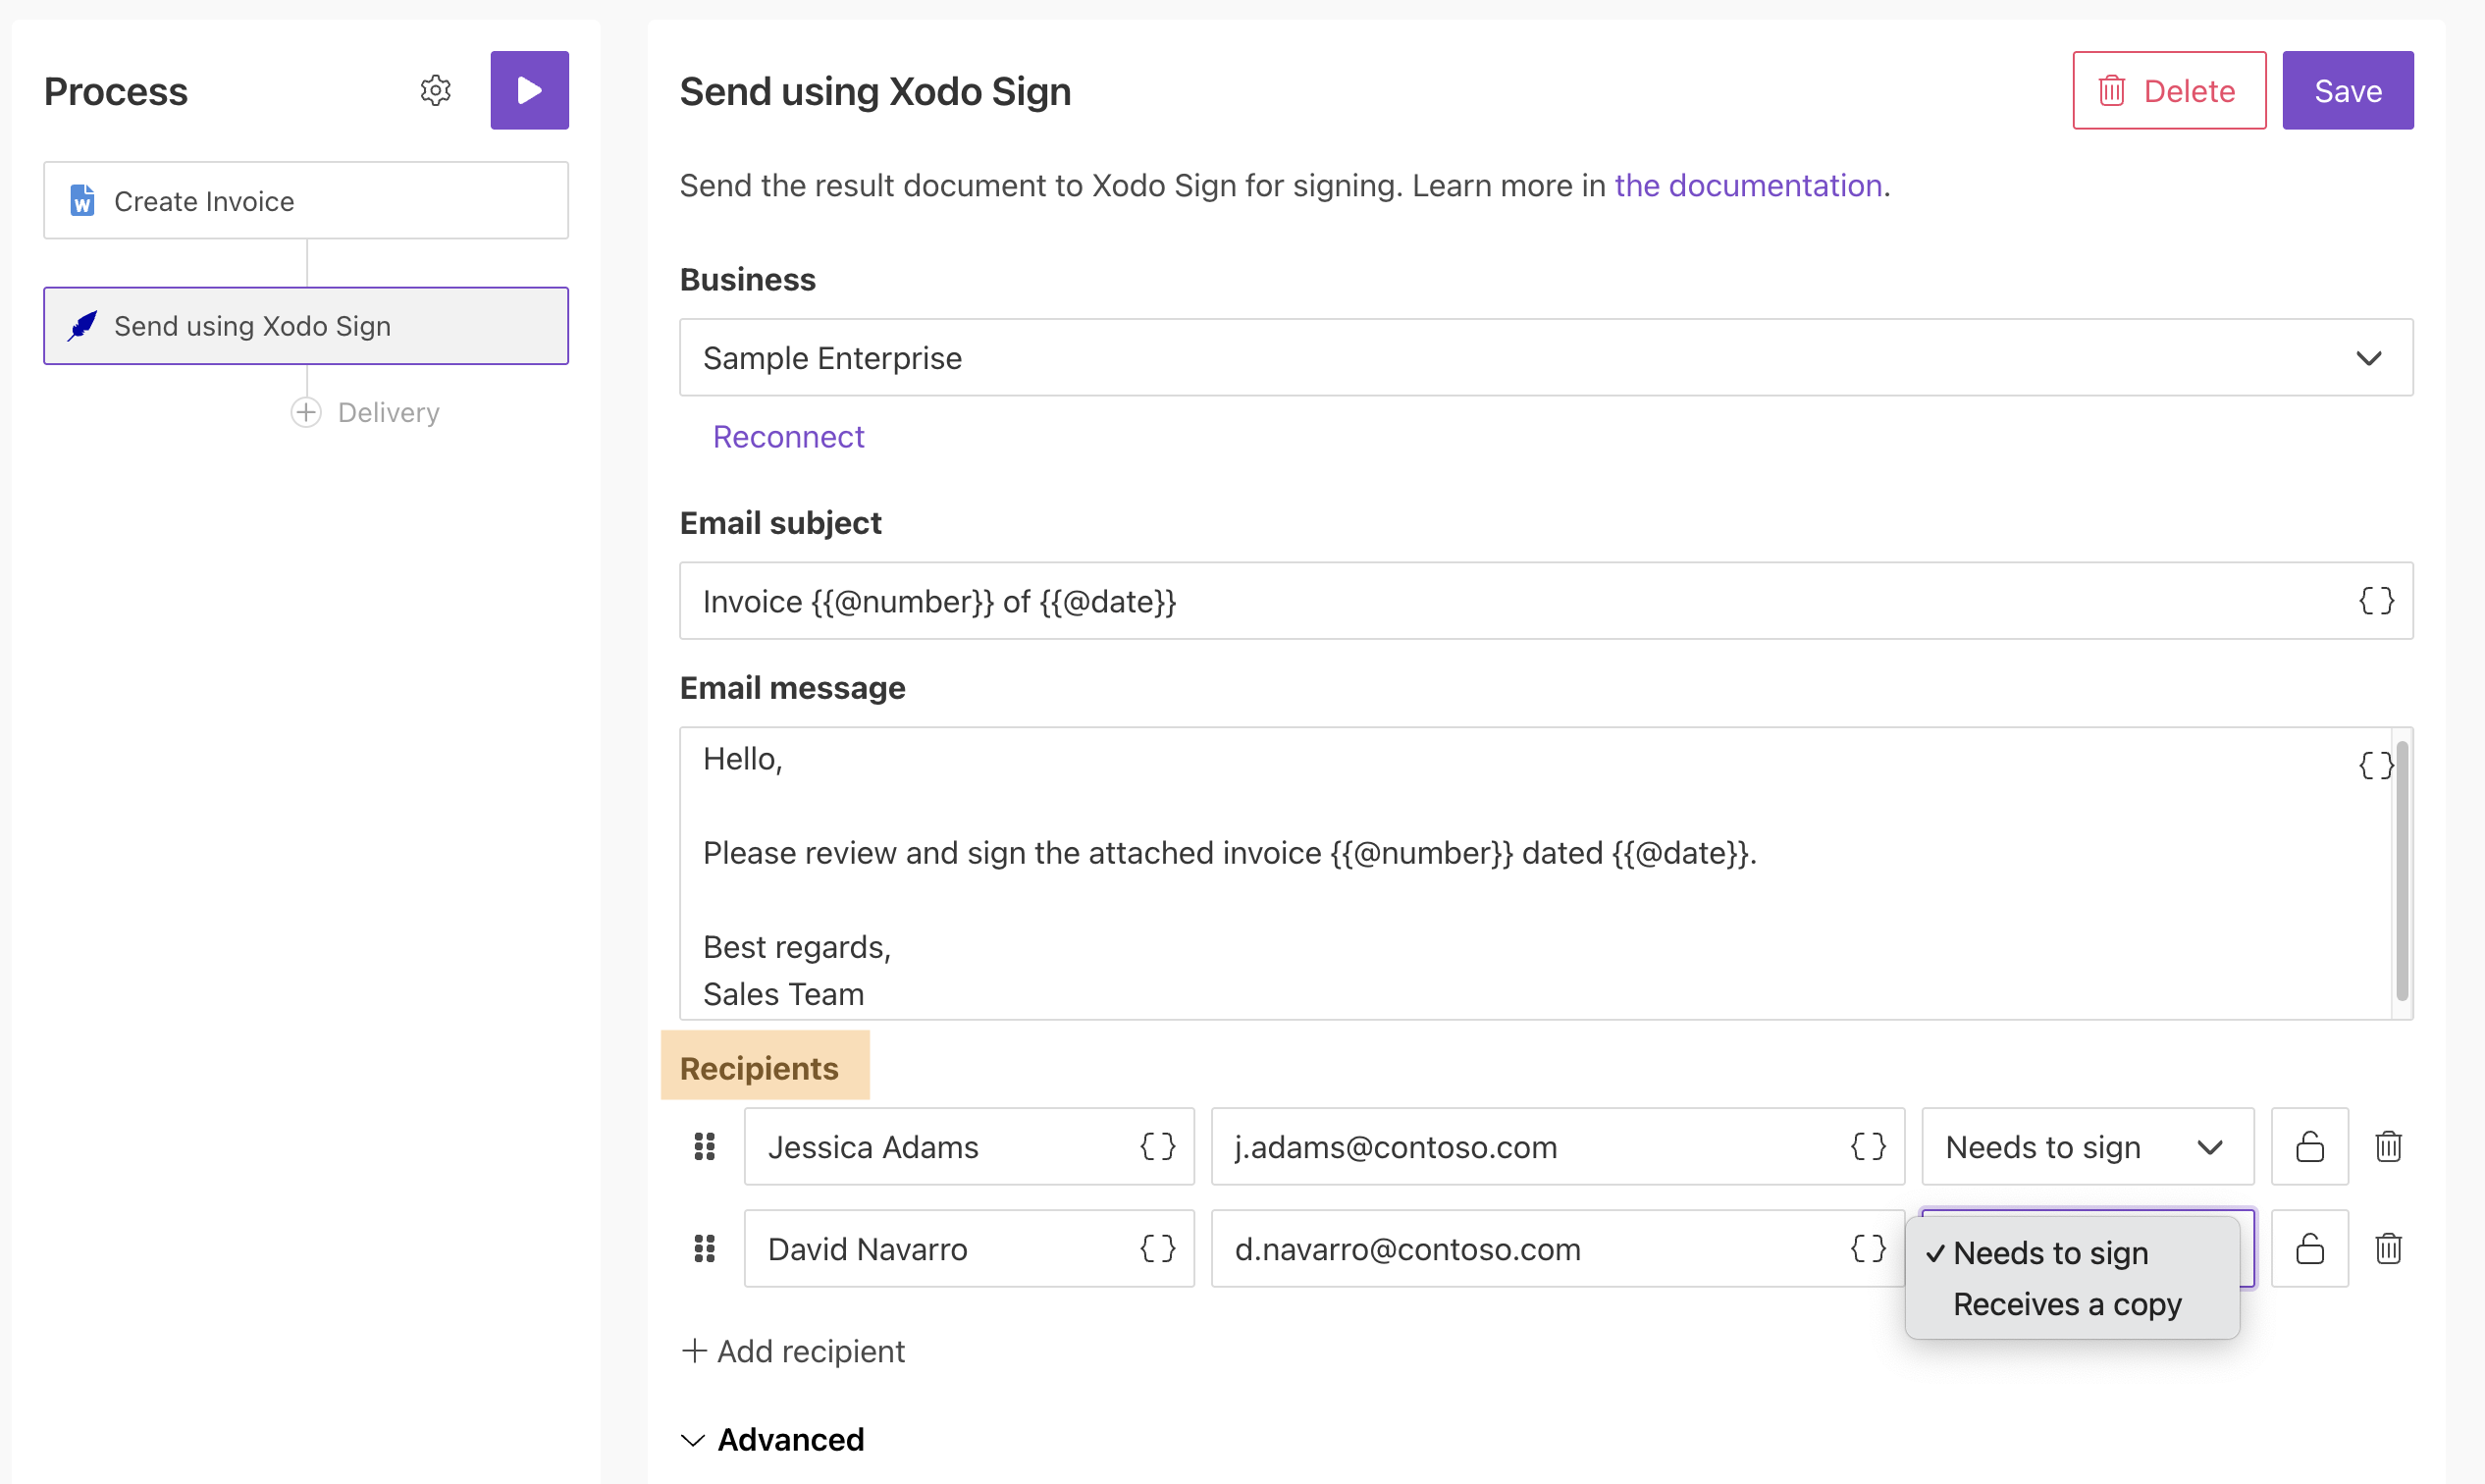Add a Delivery with the plus icon
The width and height of the screenshot is (2485, 1484).
coord(306,413)
